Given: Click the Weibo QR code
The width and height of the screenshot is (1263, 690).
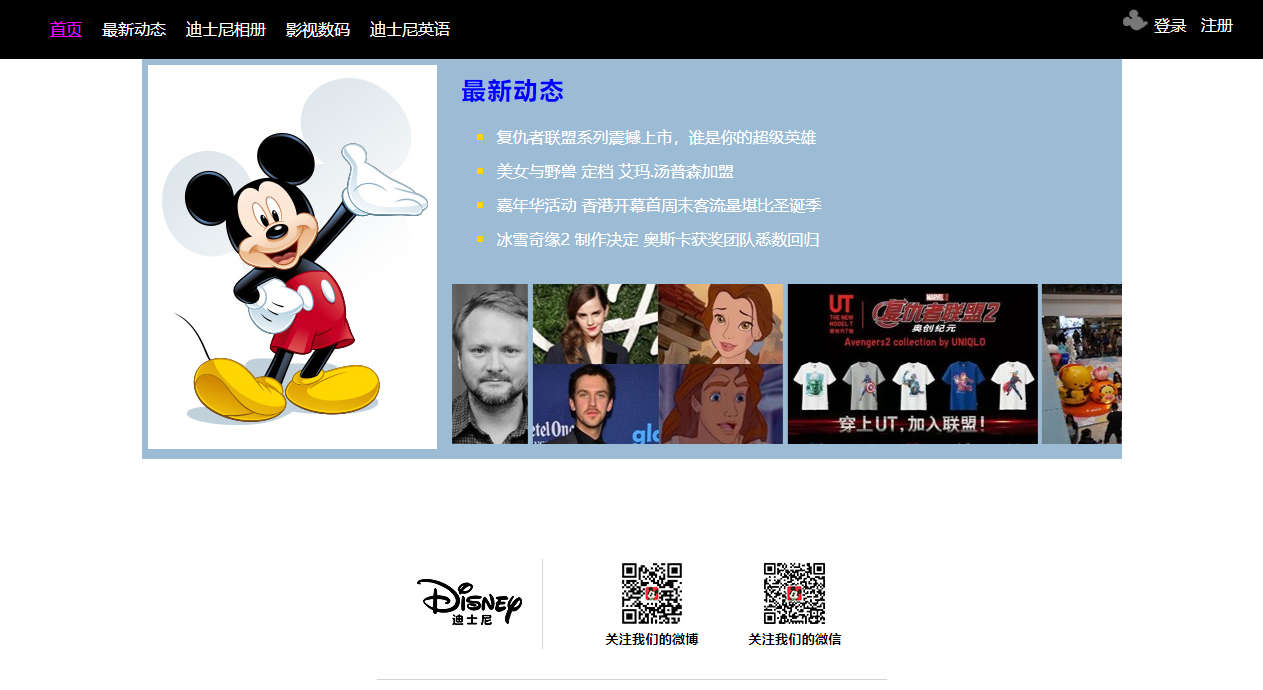Looking at the screenshot, I should 652,593.
